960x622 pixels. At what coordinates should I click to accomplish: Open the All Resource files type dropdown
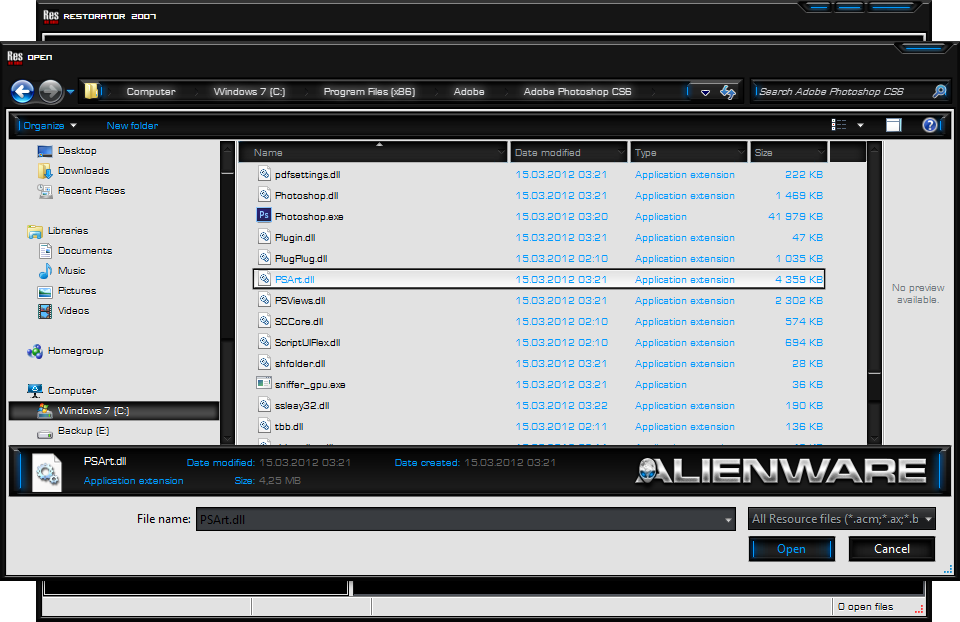point(842,519)
